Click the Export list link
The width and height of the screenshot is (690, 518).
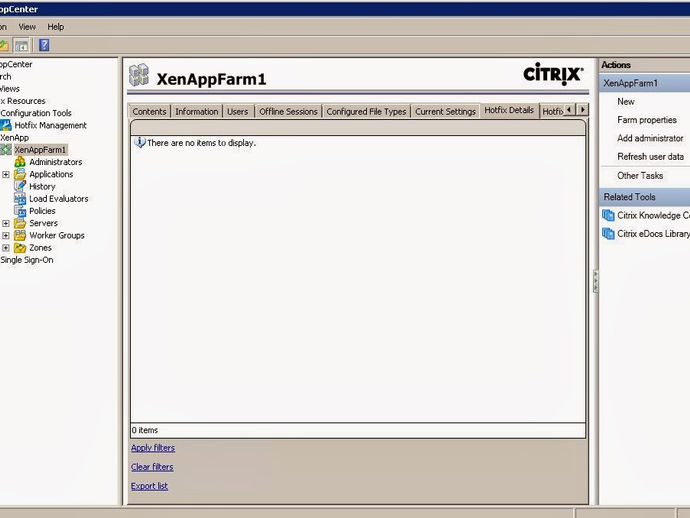click(149, 486)
